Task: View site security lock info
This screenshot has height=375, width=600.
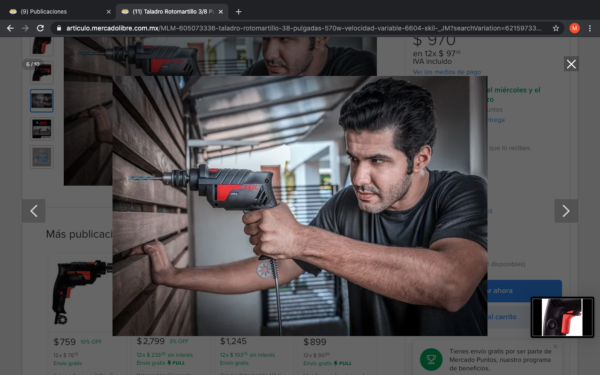Action: coord(59,28)
